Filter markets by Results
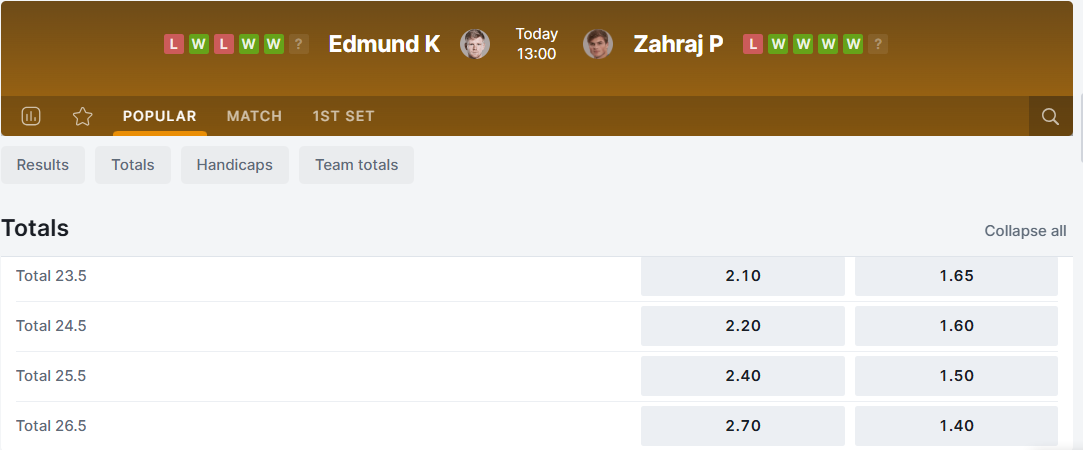 43,165
